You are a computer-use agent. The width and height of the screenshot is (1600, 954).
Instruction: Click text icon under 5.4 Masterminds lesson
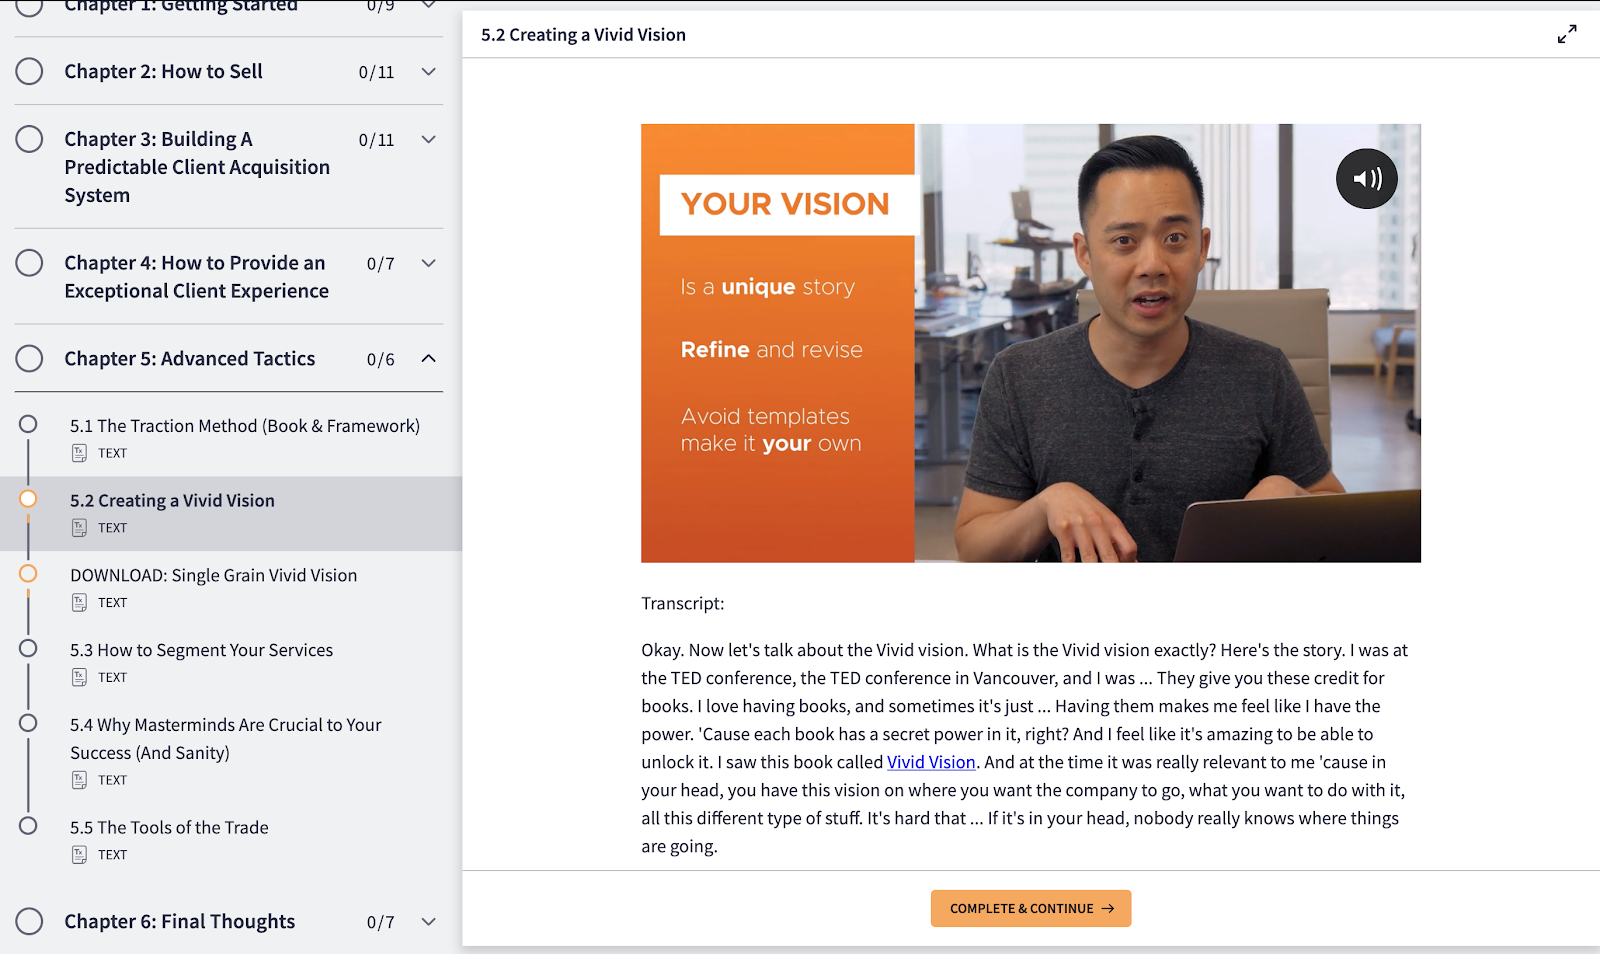coord(79,780)
